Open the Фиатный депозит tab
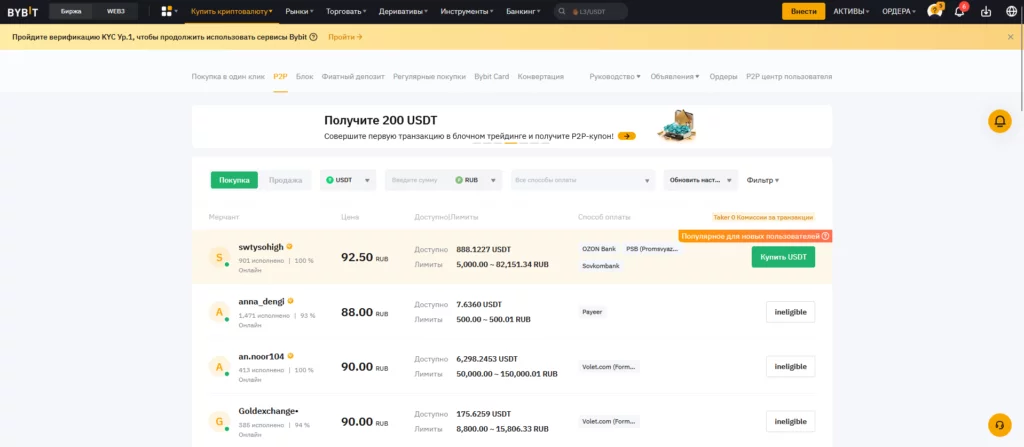The height and width of the screenshot is (447, 1024). point(353,76)
